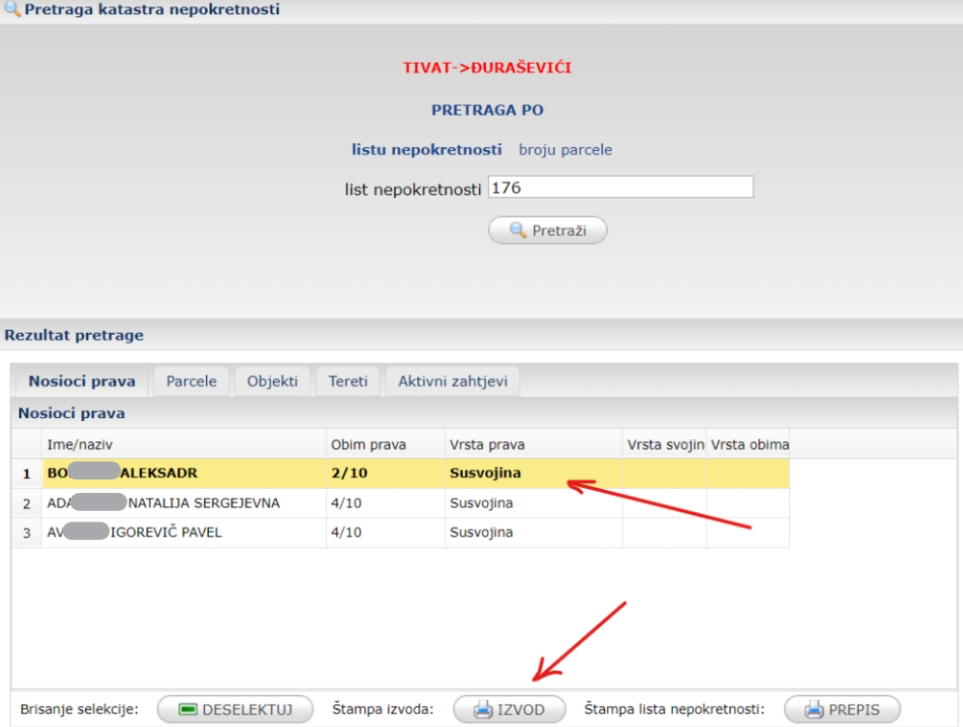The width and height of the screenshot is (963, 727).
Task: Click the magnifier icon in the Pretraži button
Action: click(x=518, y=230)
